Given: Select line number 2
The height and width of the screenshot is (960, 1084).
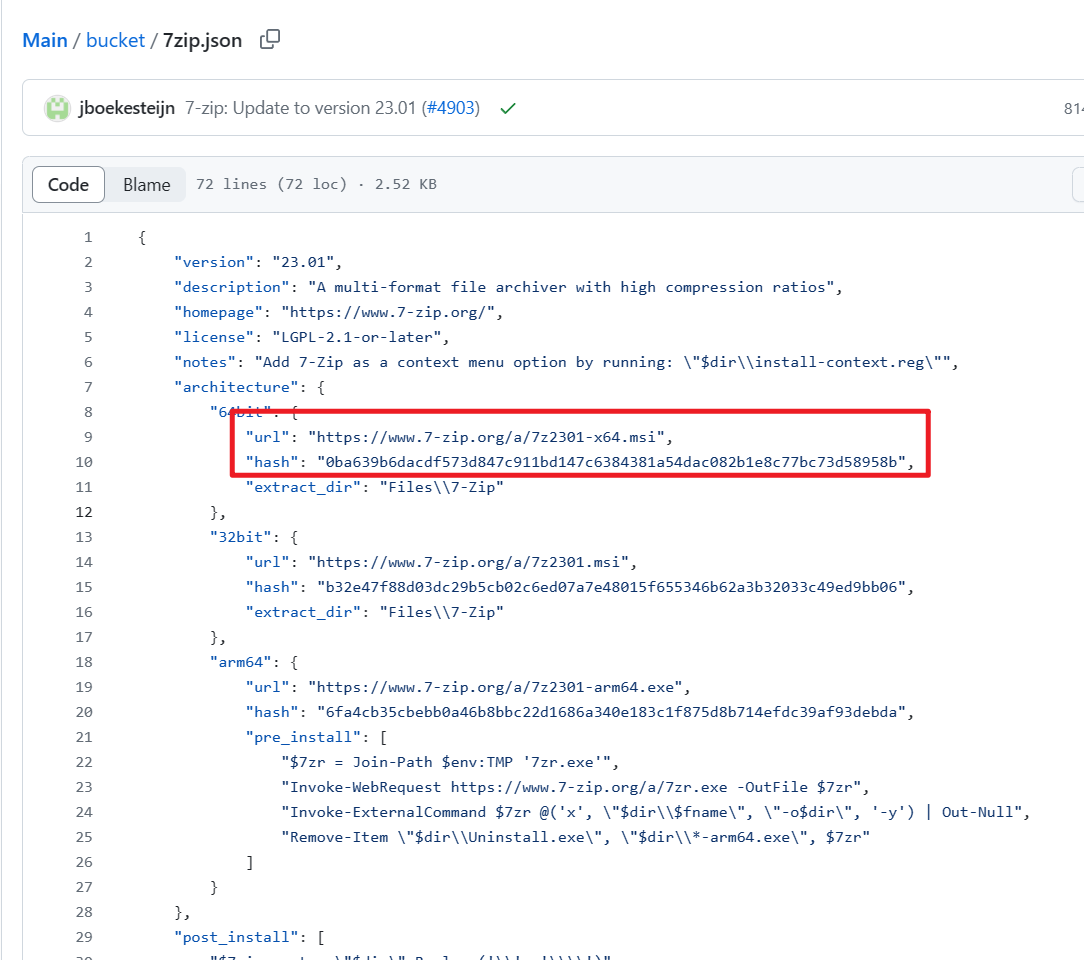Looking at the screenshot, I should [x=88, y=262].
